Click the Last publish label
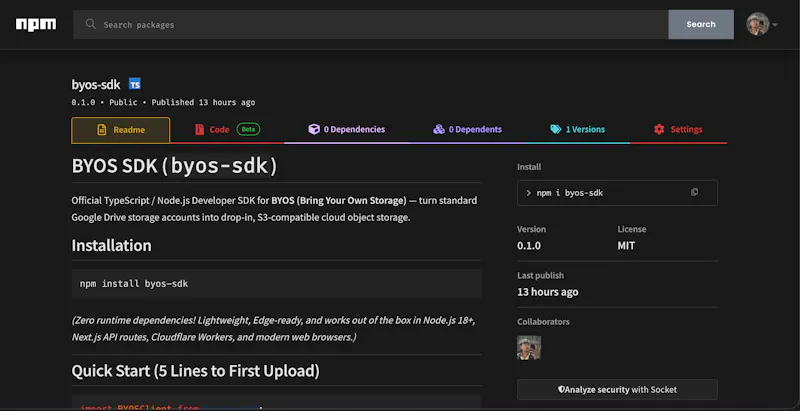This screenshot has height=411, width=800. pos(540,275)
